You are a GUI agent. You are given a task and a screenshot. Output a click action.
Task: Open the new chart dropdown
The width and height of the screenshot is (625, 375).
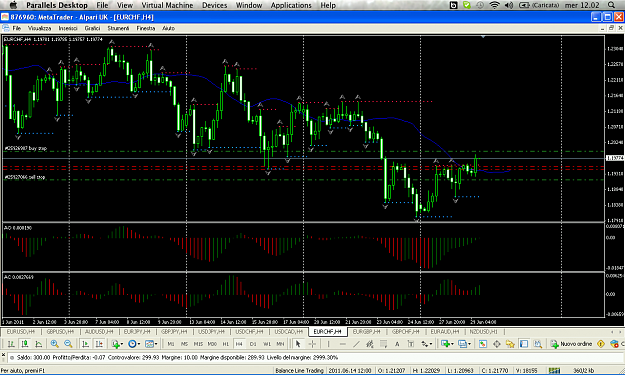click(448, 344)
